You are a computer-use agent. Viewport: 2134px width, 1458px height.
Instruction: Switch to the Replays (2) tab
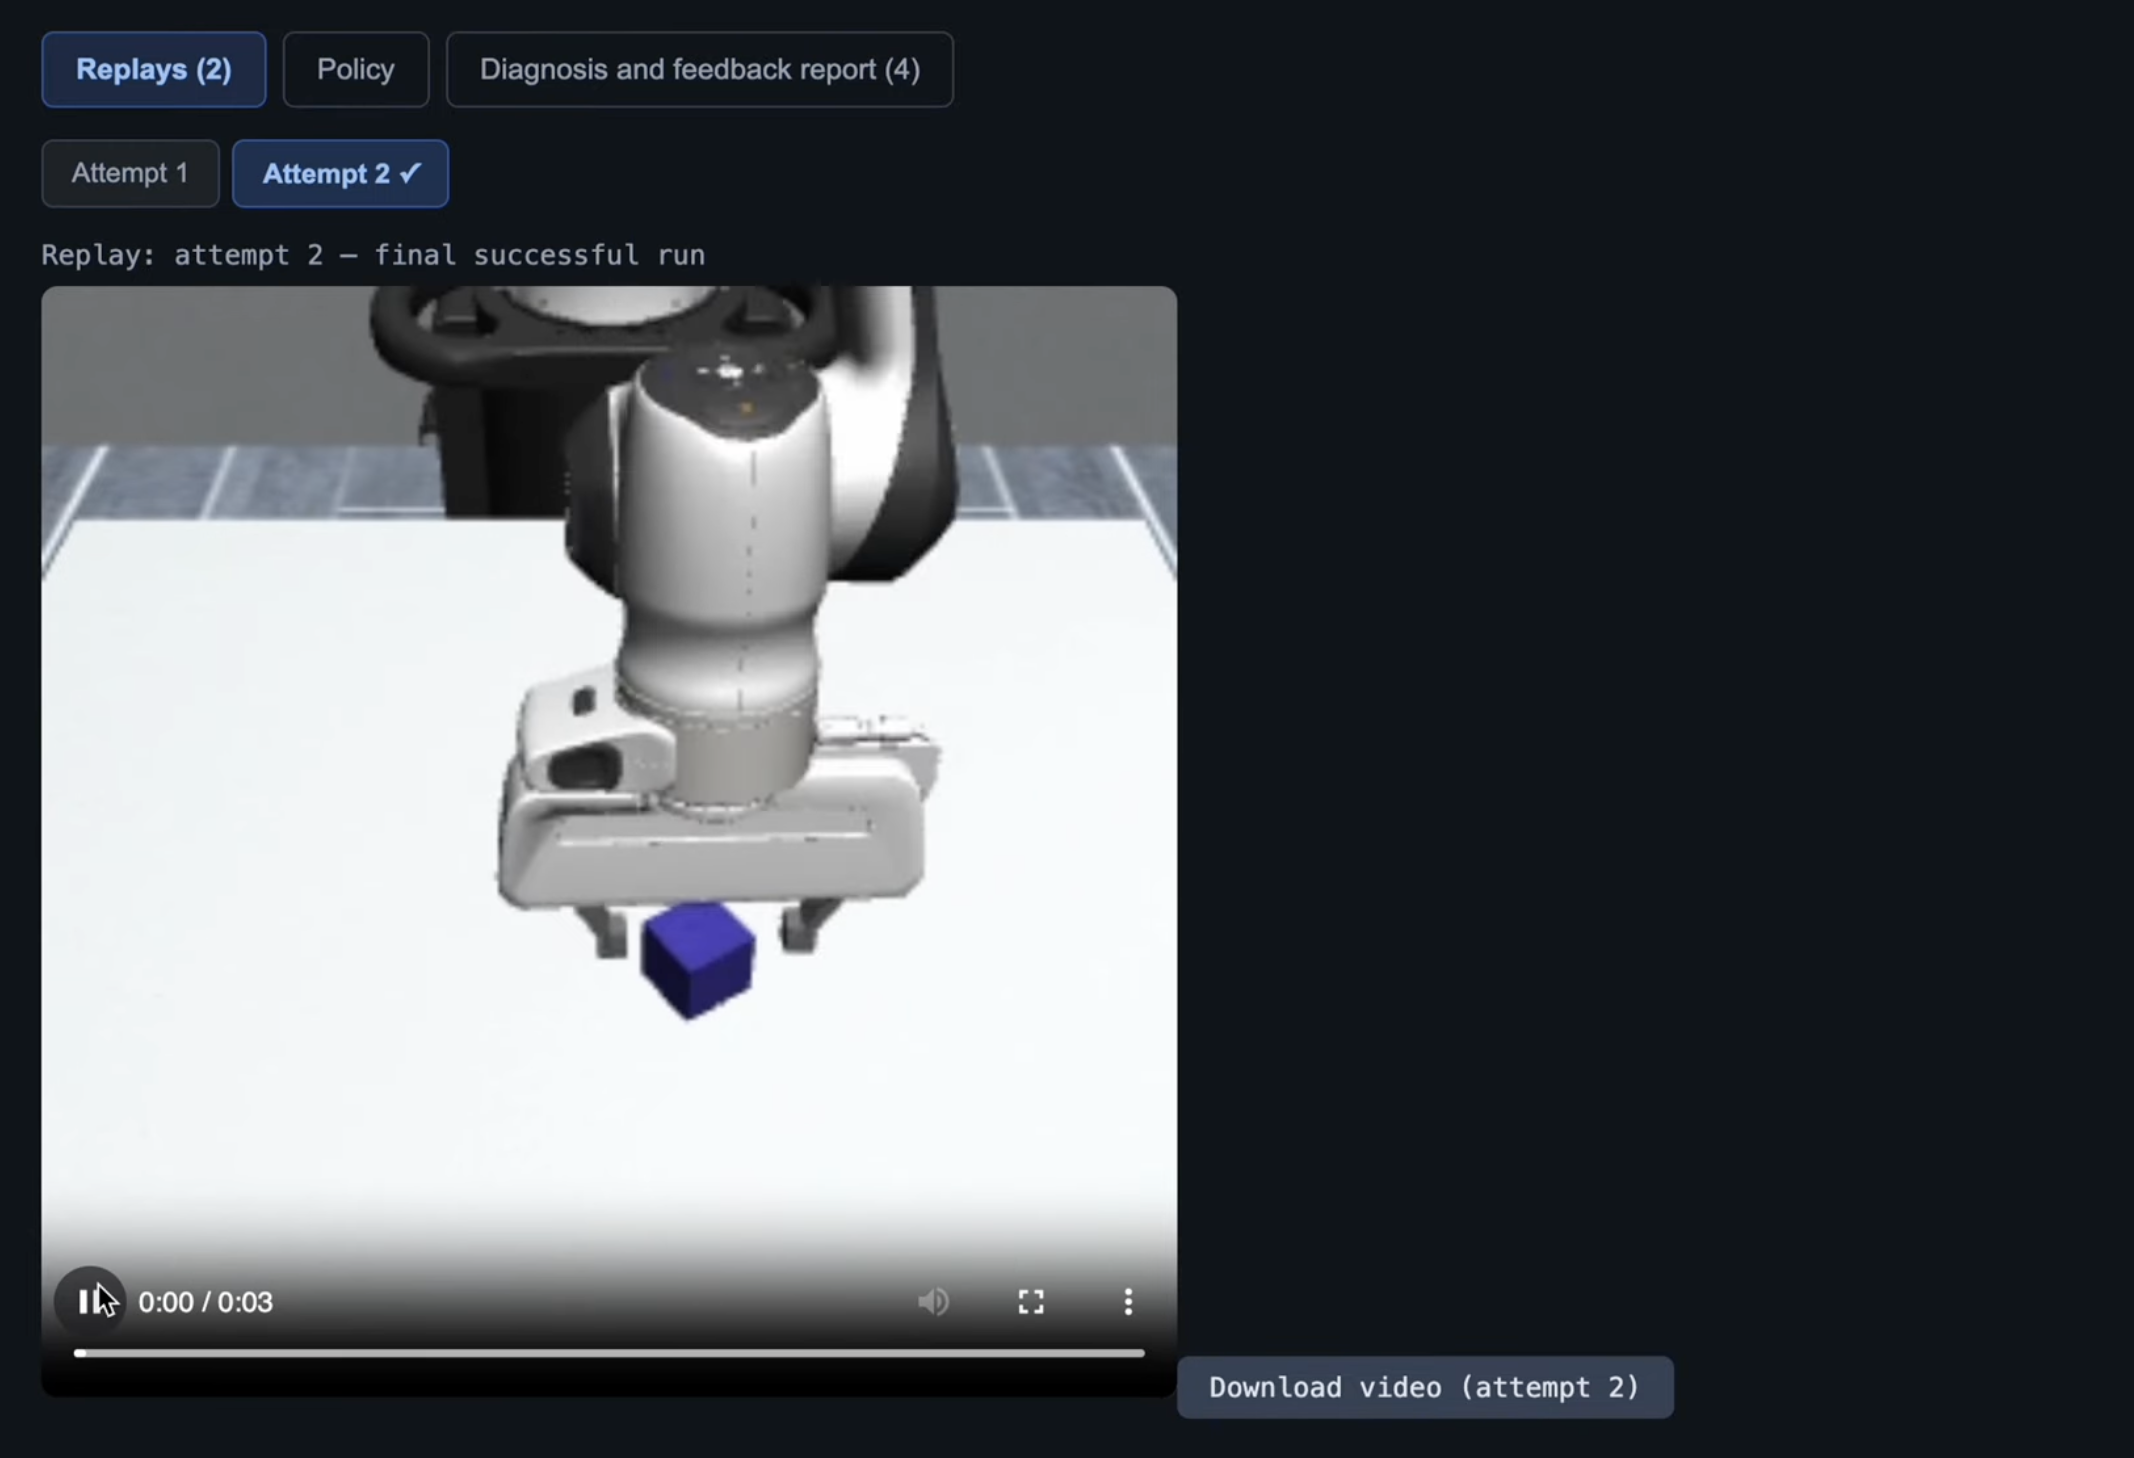(x=154, y=70)
